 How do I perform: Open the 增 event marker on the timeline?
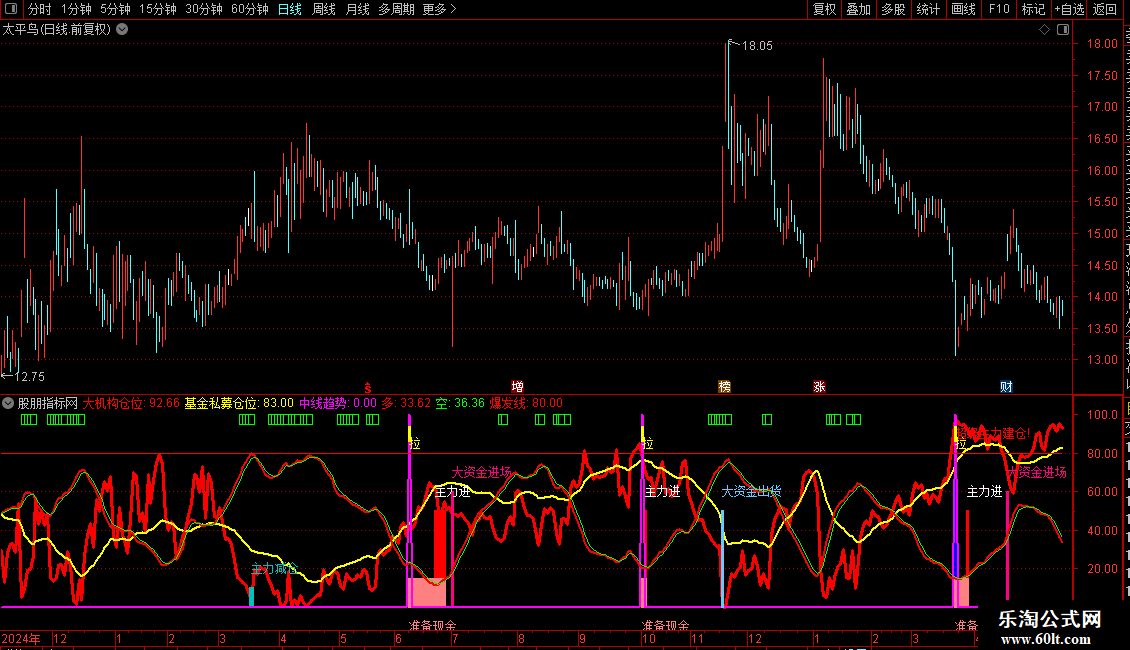pos(517,387)
